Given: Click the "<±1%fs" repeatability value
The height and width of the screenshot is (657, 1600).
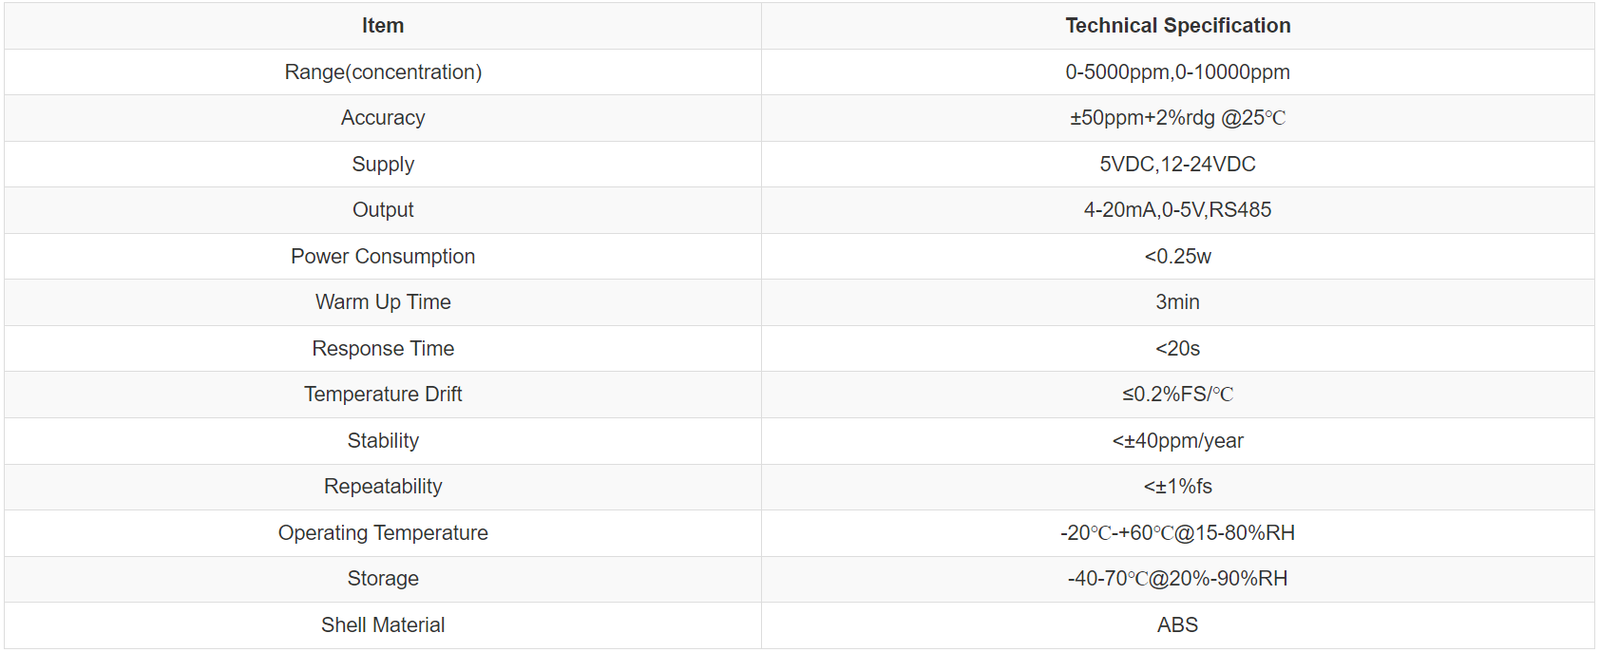Looking at the screenshot, I should pos(1177,486).
